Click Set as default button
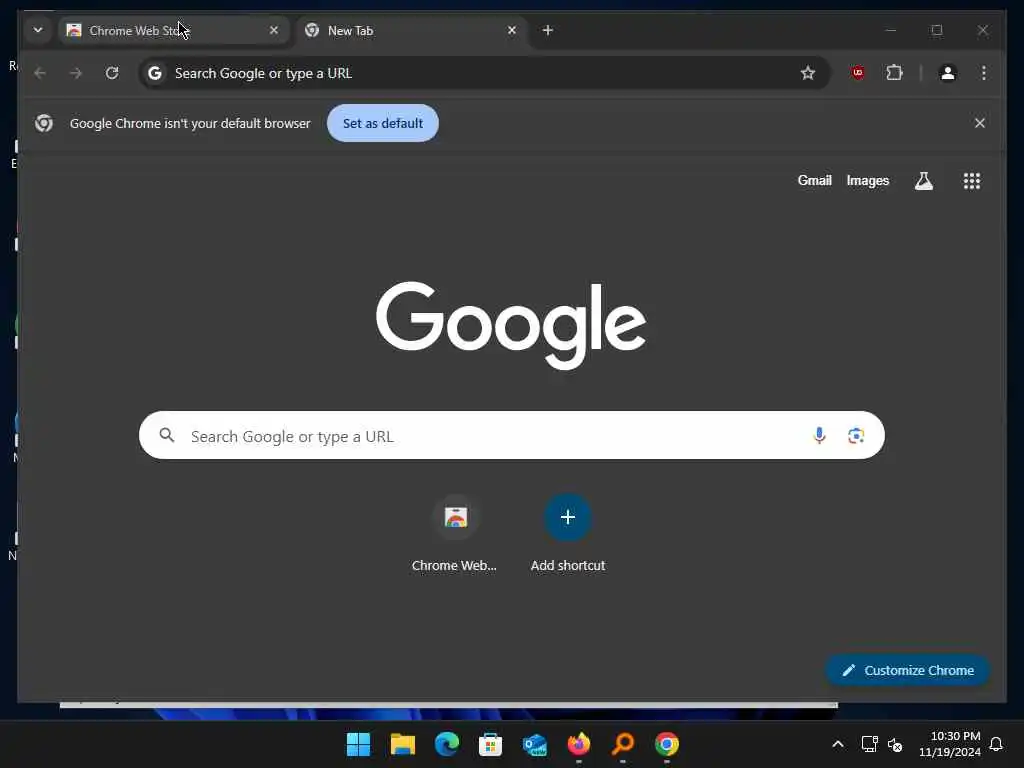Image resolution: width=1024 pixels, height=768 pixels. coord(383,123)
